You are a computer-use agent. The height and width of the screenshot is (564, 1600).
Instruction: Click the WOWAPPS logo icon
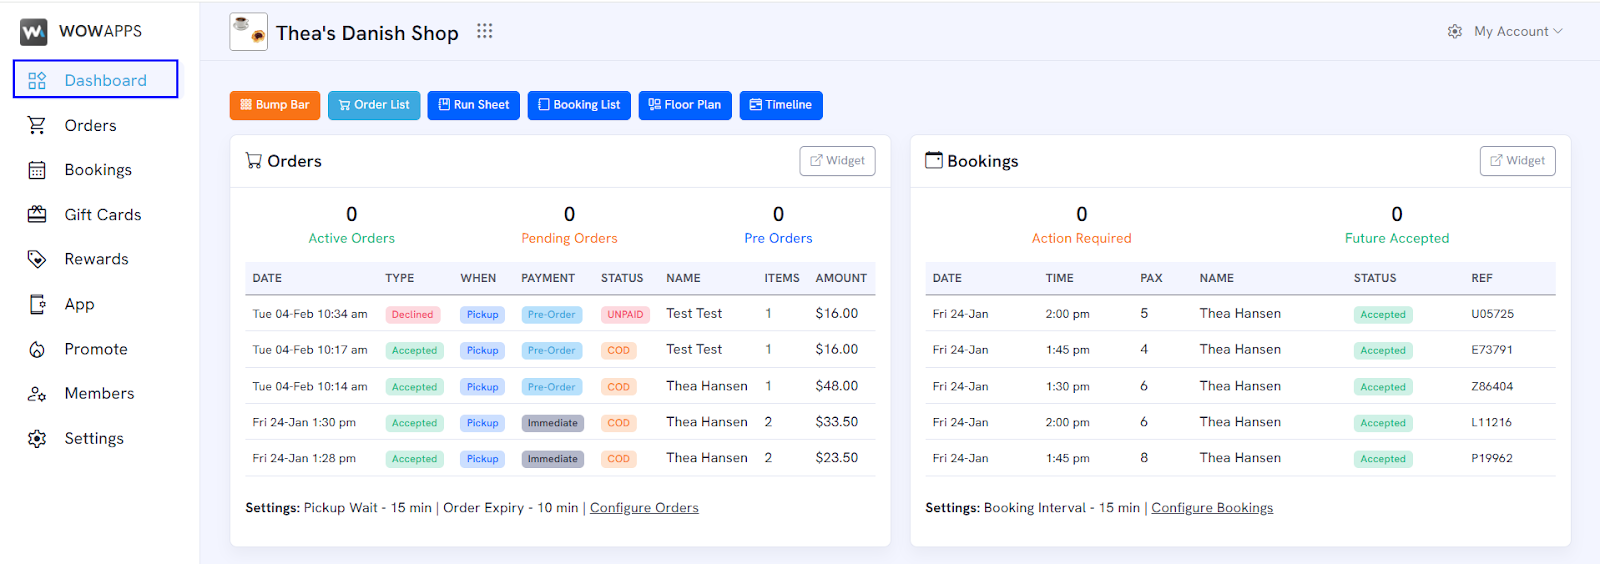(34, 32)
